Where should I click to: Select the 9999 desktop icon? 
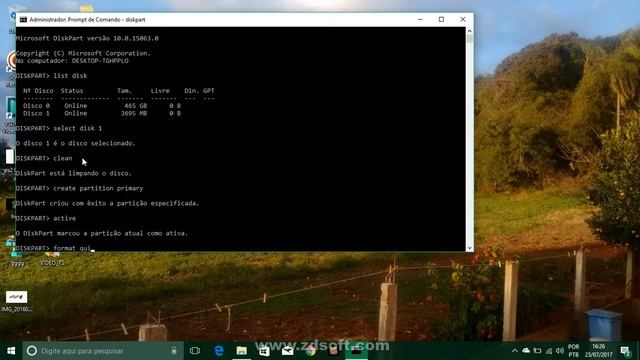[x=16, y=255]
